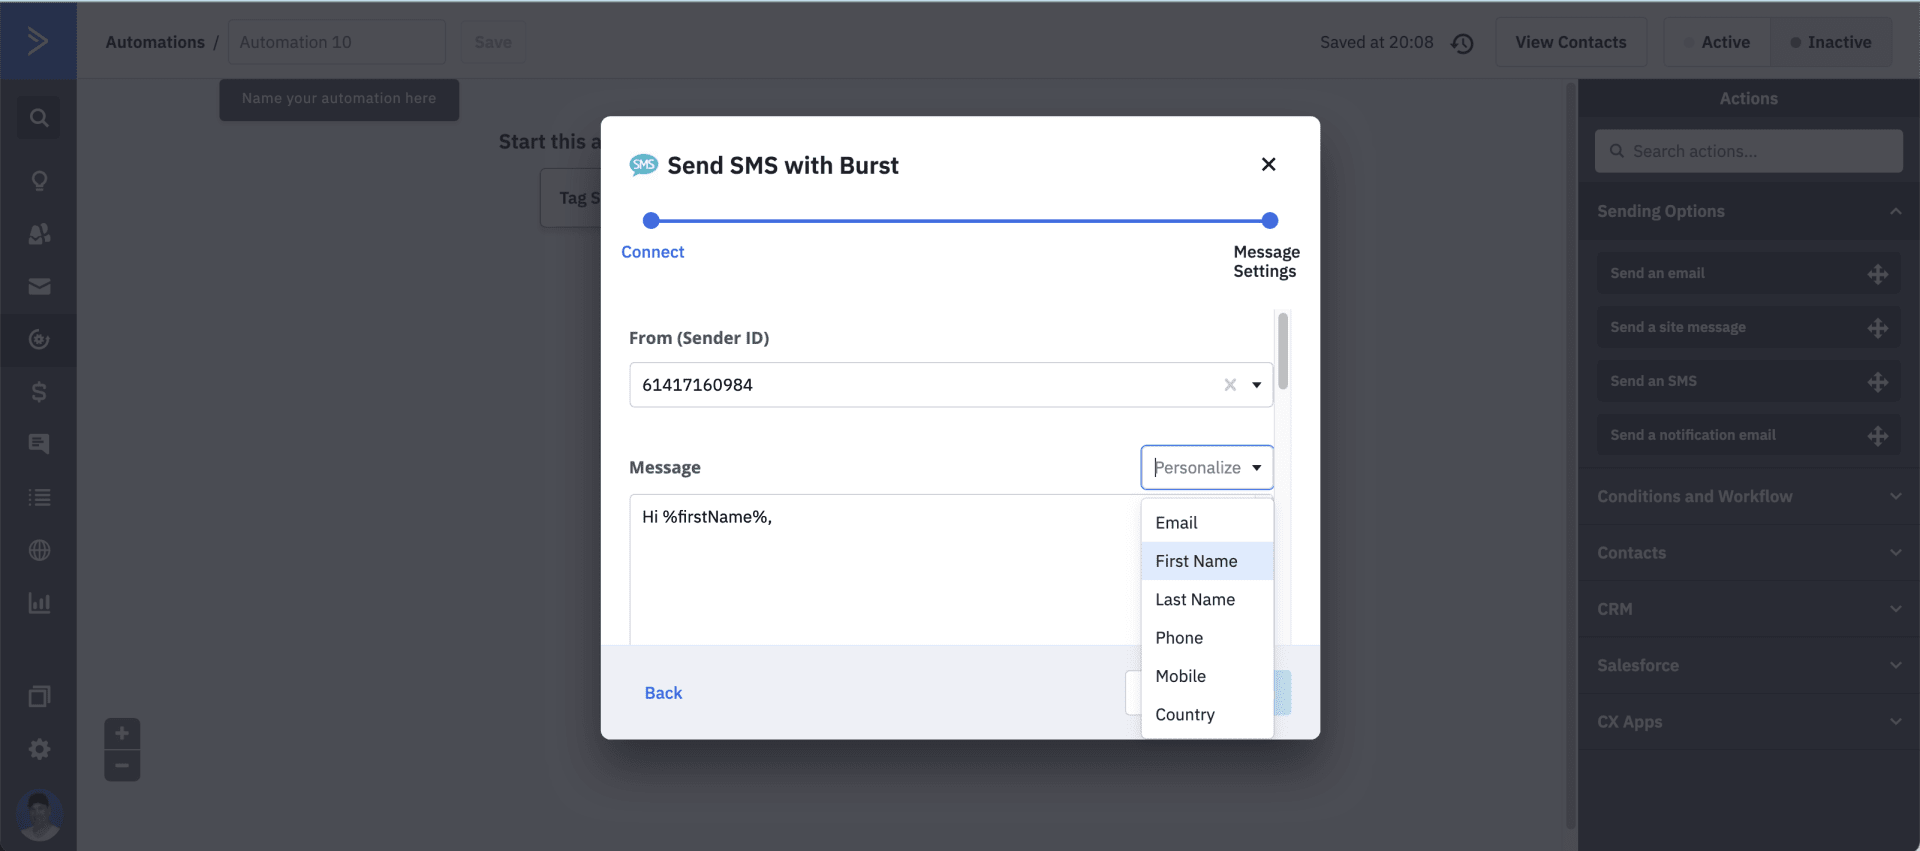Click Send a notification email action

click(x=1749, y=436)
